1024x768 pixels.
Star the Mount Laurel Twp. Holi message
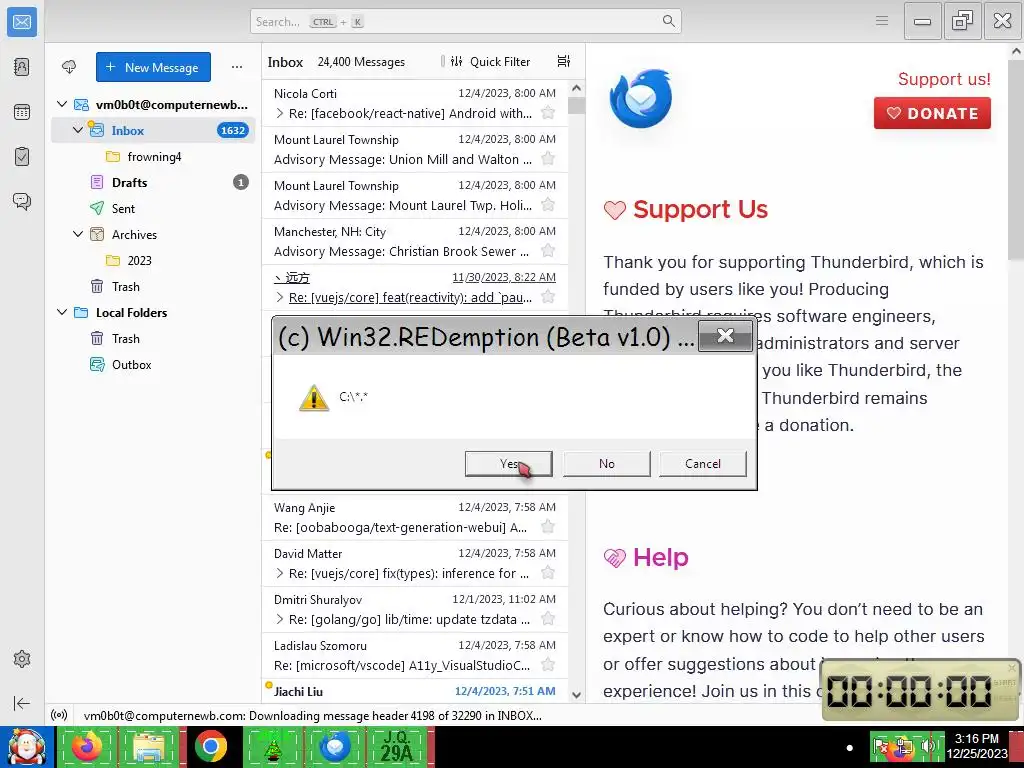point(548,205)
